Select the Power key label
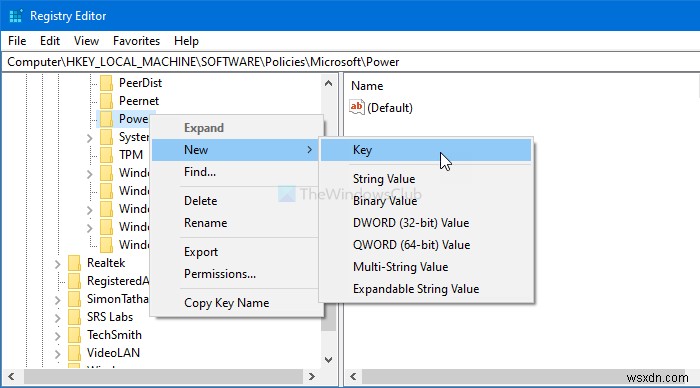Viewport: 700px width, 388px height. (x=133, y=119)
